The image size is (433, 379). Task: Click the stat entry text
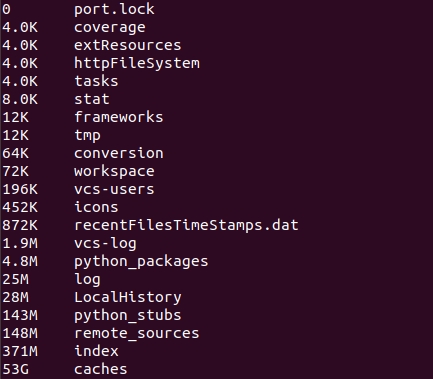click(x=92, y=99)
